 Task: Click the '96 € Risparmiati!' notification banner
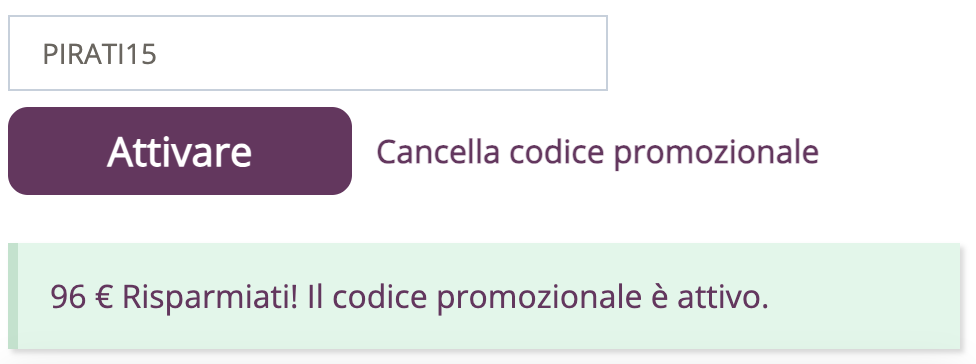coord(484,296)
